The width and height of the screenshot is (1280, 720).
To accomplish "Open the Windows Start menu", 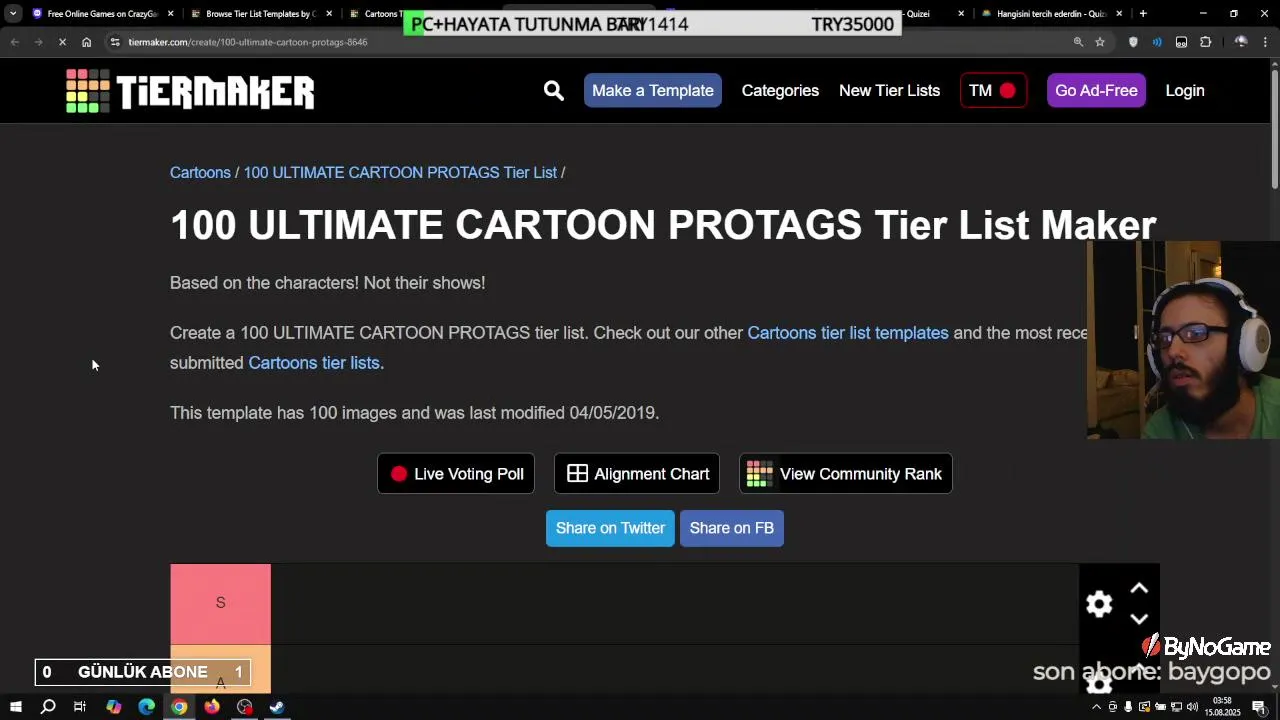I will pyautogui.click(x=16, y=707).
